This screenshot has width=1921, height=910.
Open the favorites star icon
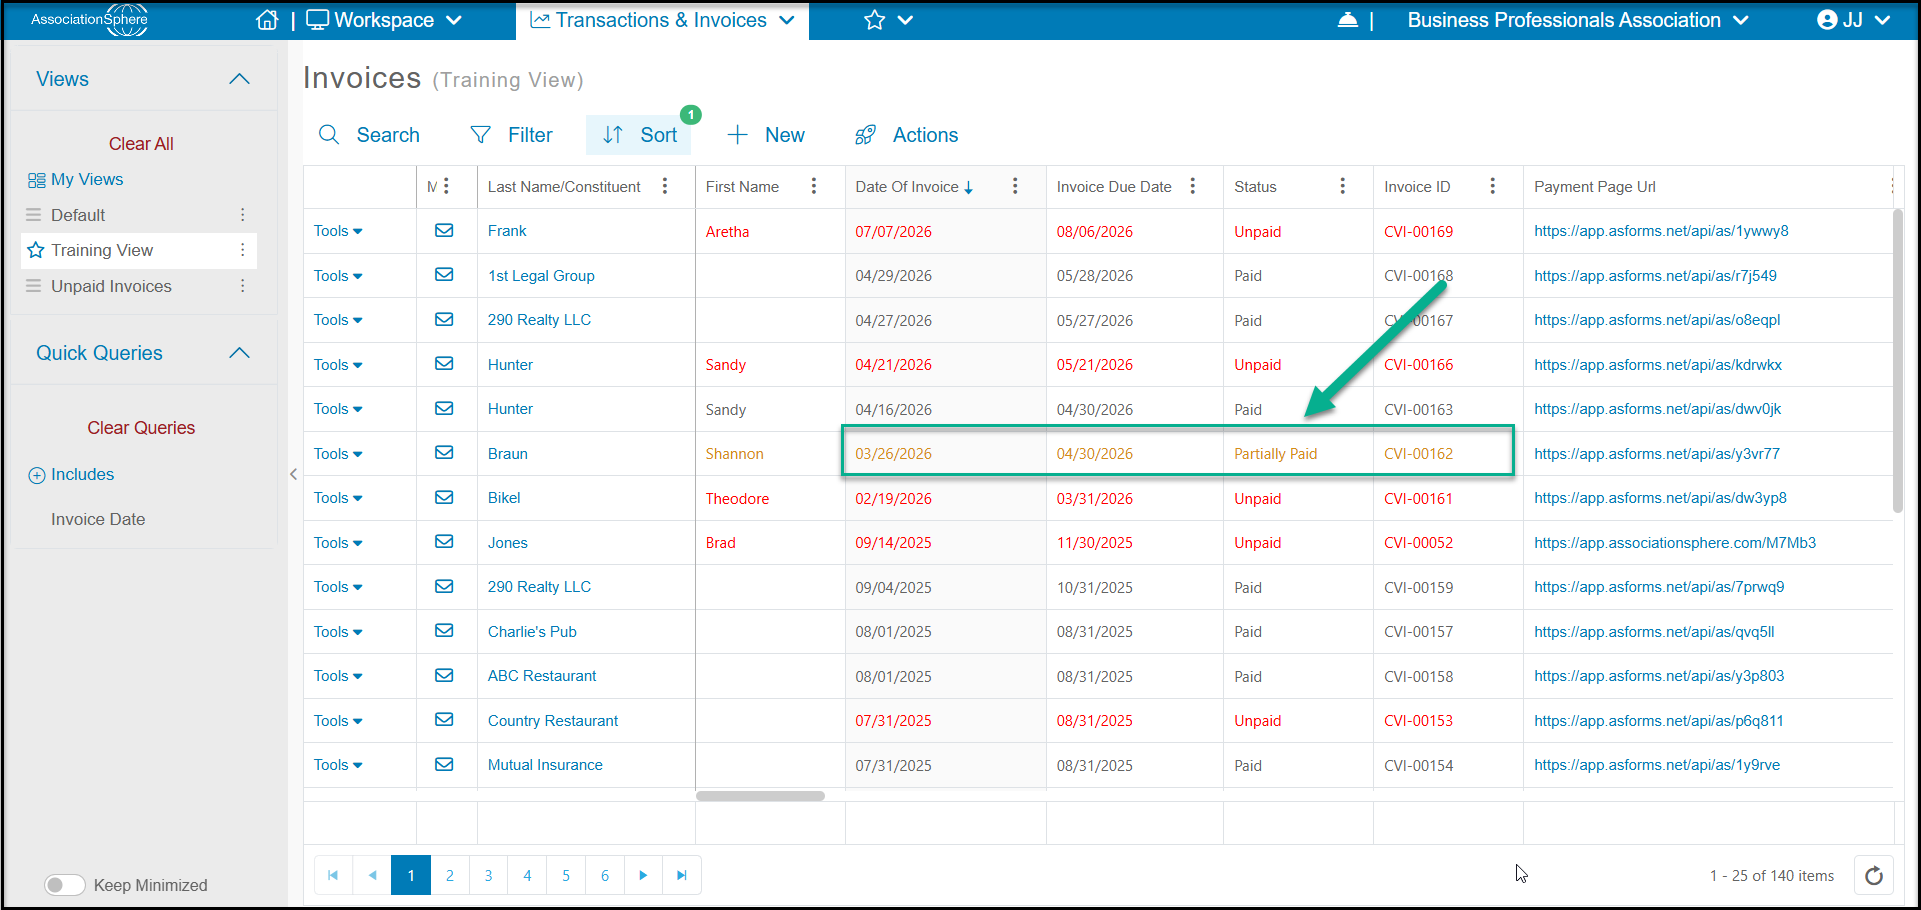coord(874,20)
